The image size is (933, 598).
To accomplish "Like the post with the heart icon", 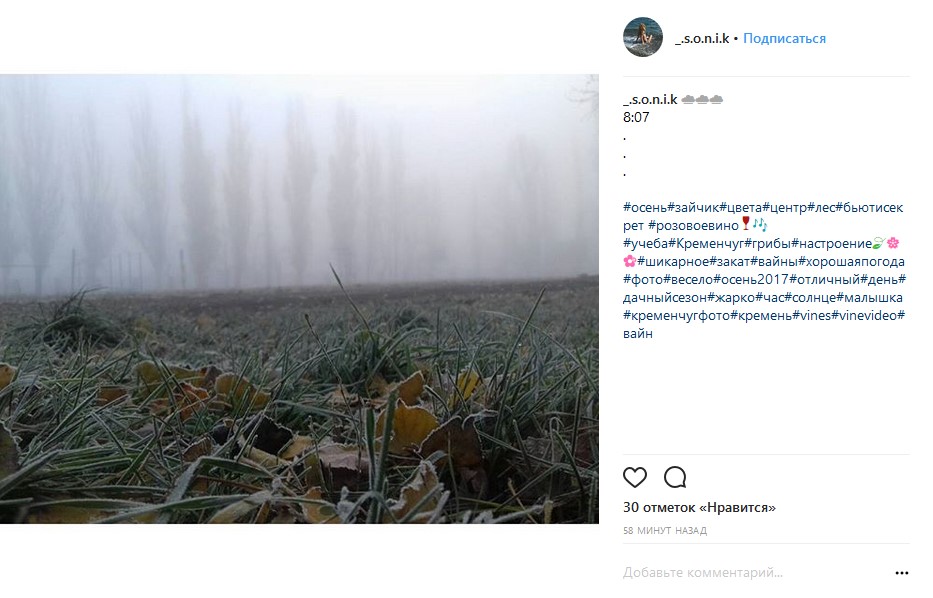I will coord(635,477).
